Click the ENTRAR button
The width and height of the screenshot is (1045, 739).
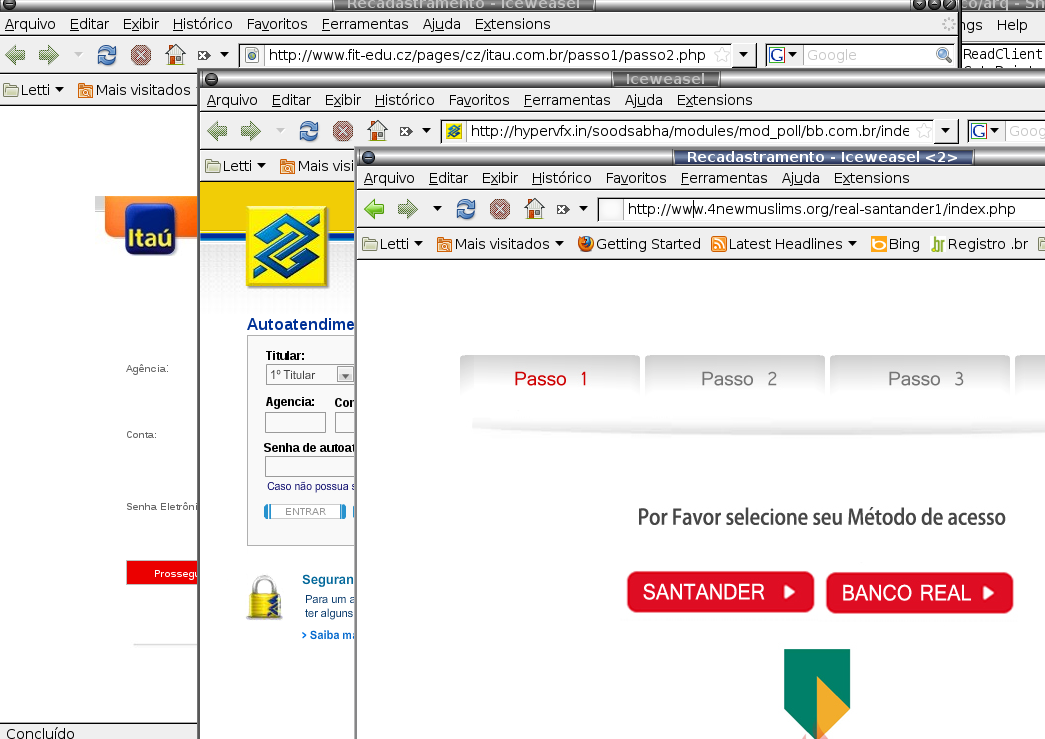point(305,512)
